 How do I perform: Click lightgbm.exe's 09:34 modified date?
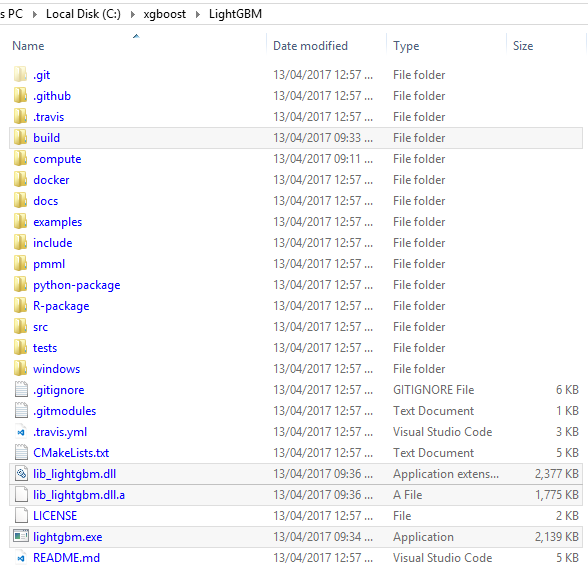322,537
